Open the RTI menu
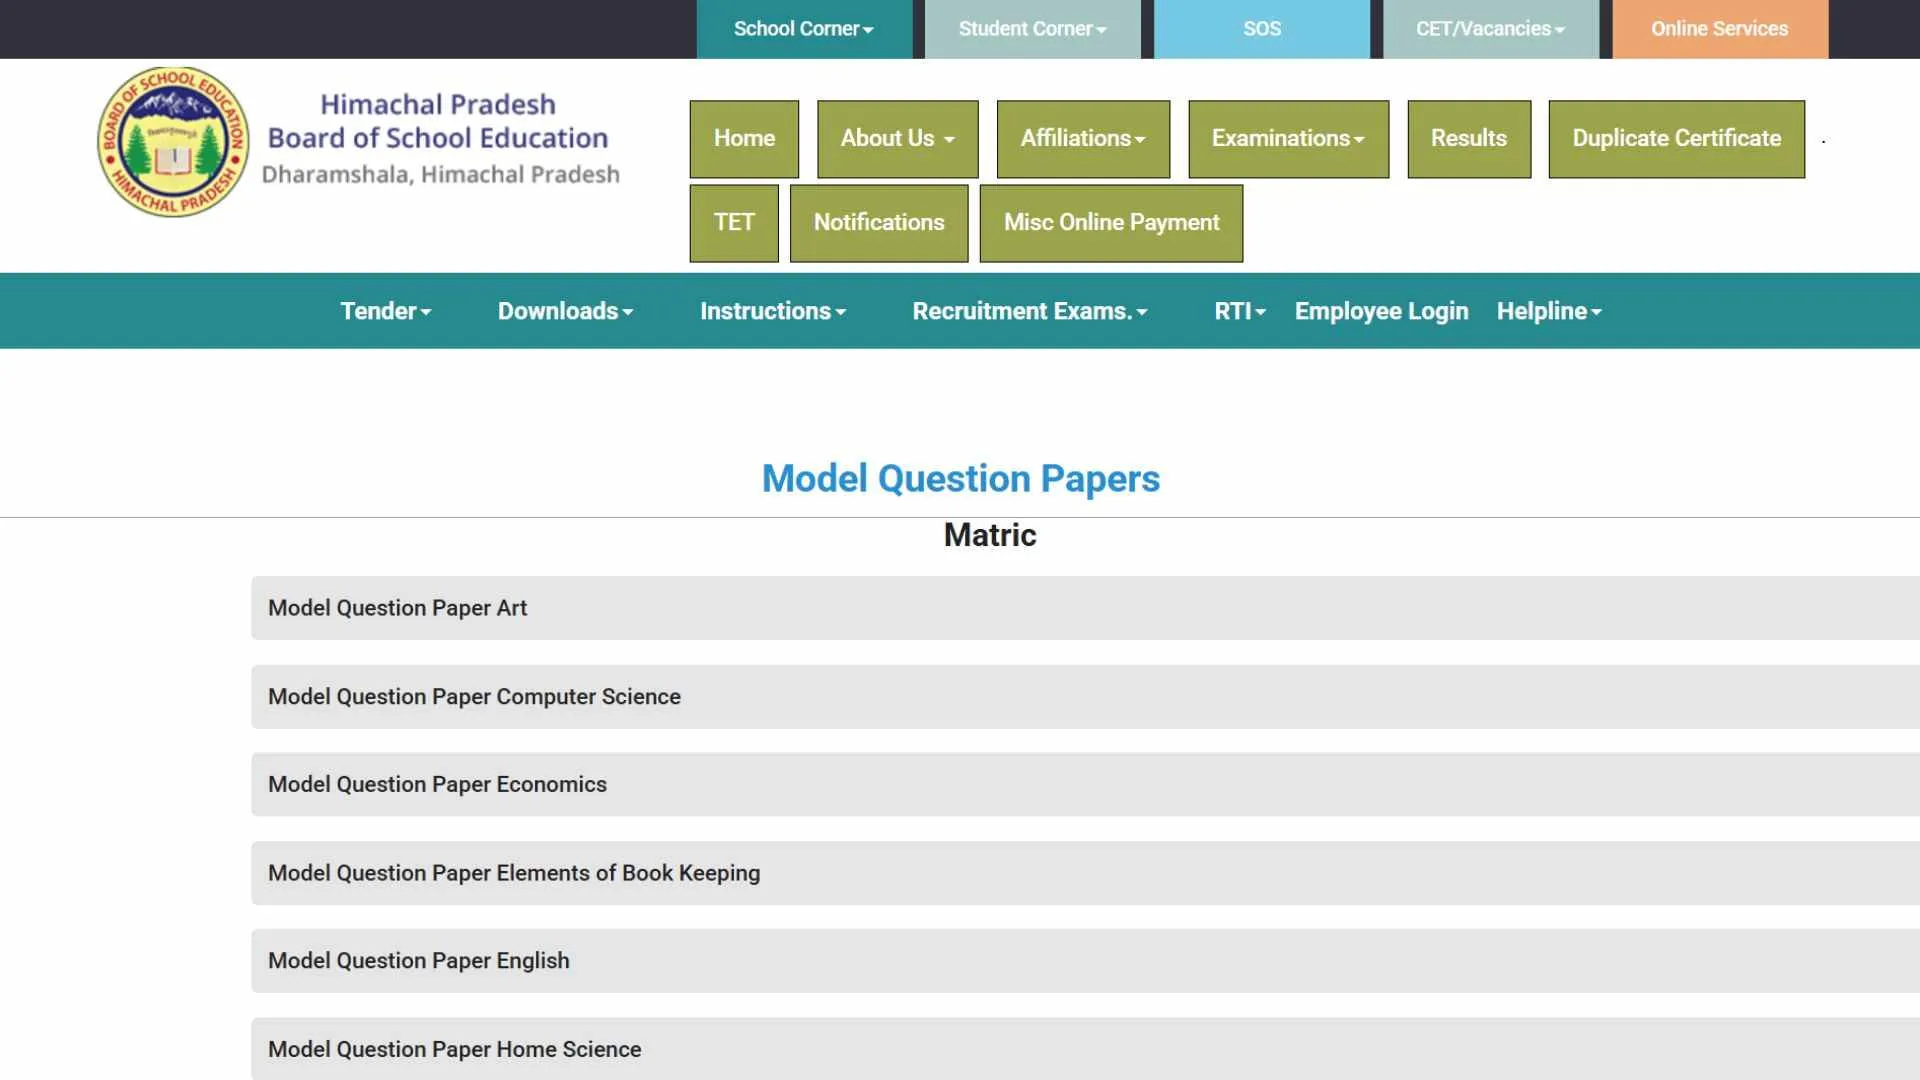The height and width of the screenshot is (1080, 1920). click(x=1240, y=311)
